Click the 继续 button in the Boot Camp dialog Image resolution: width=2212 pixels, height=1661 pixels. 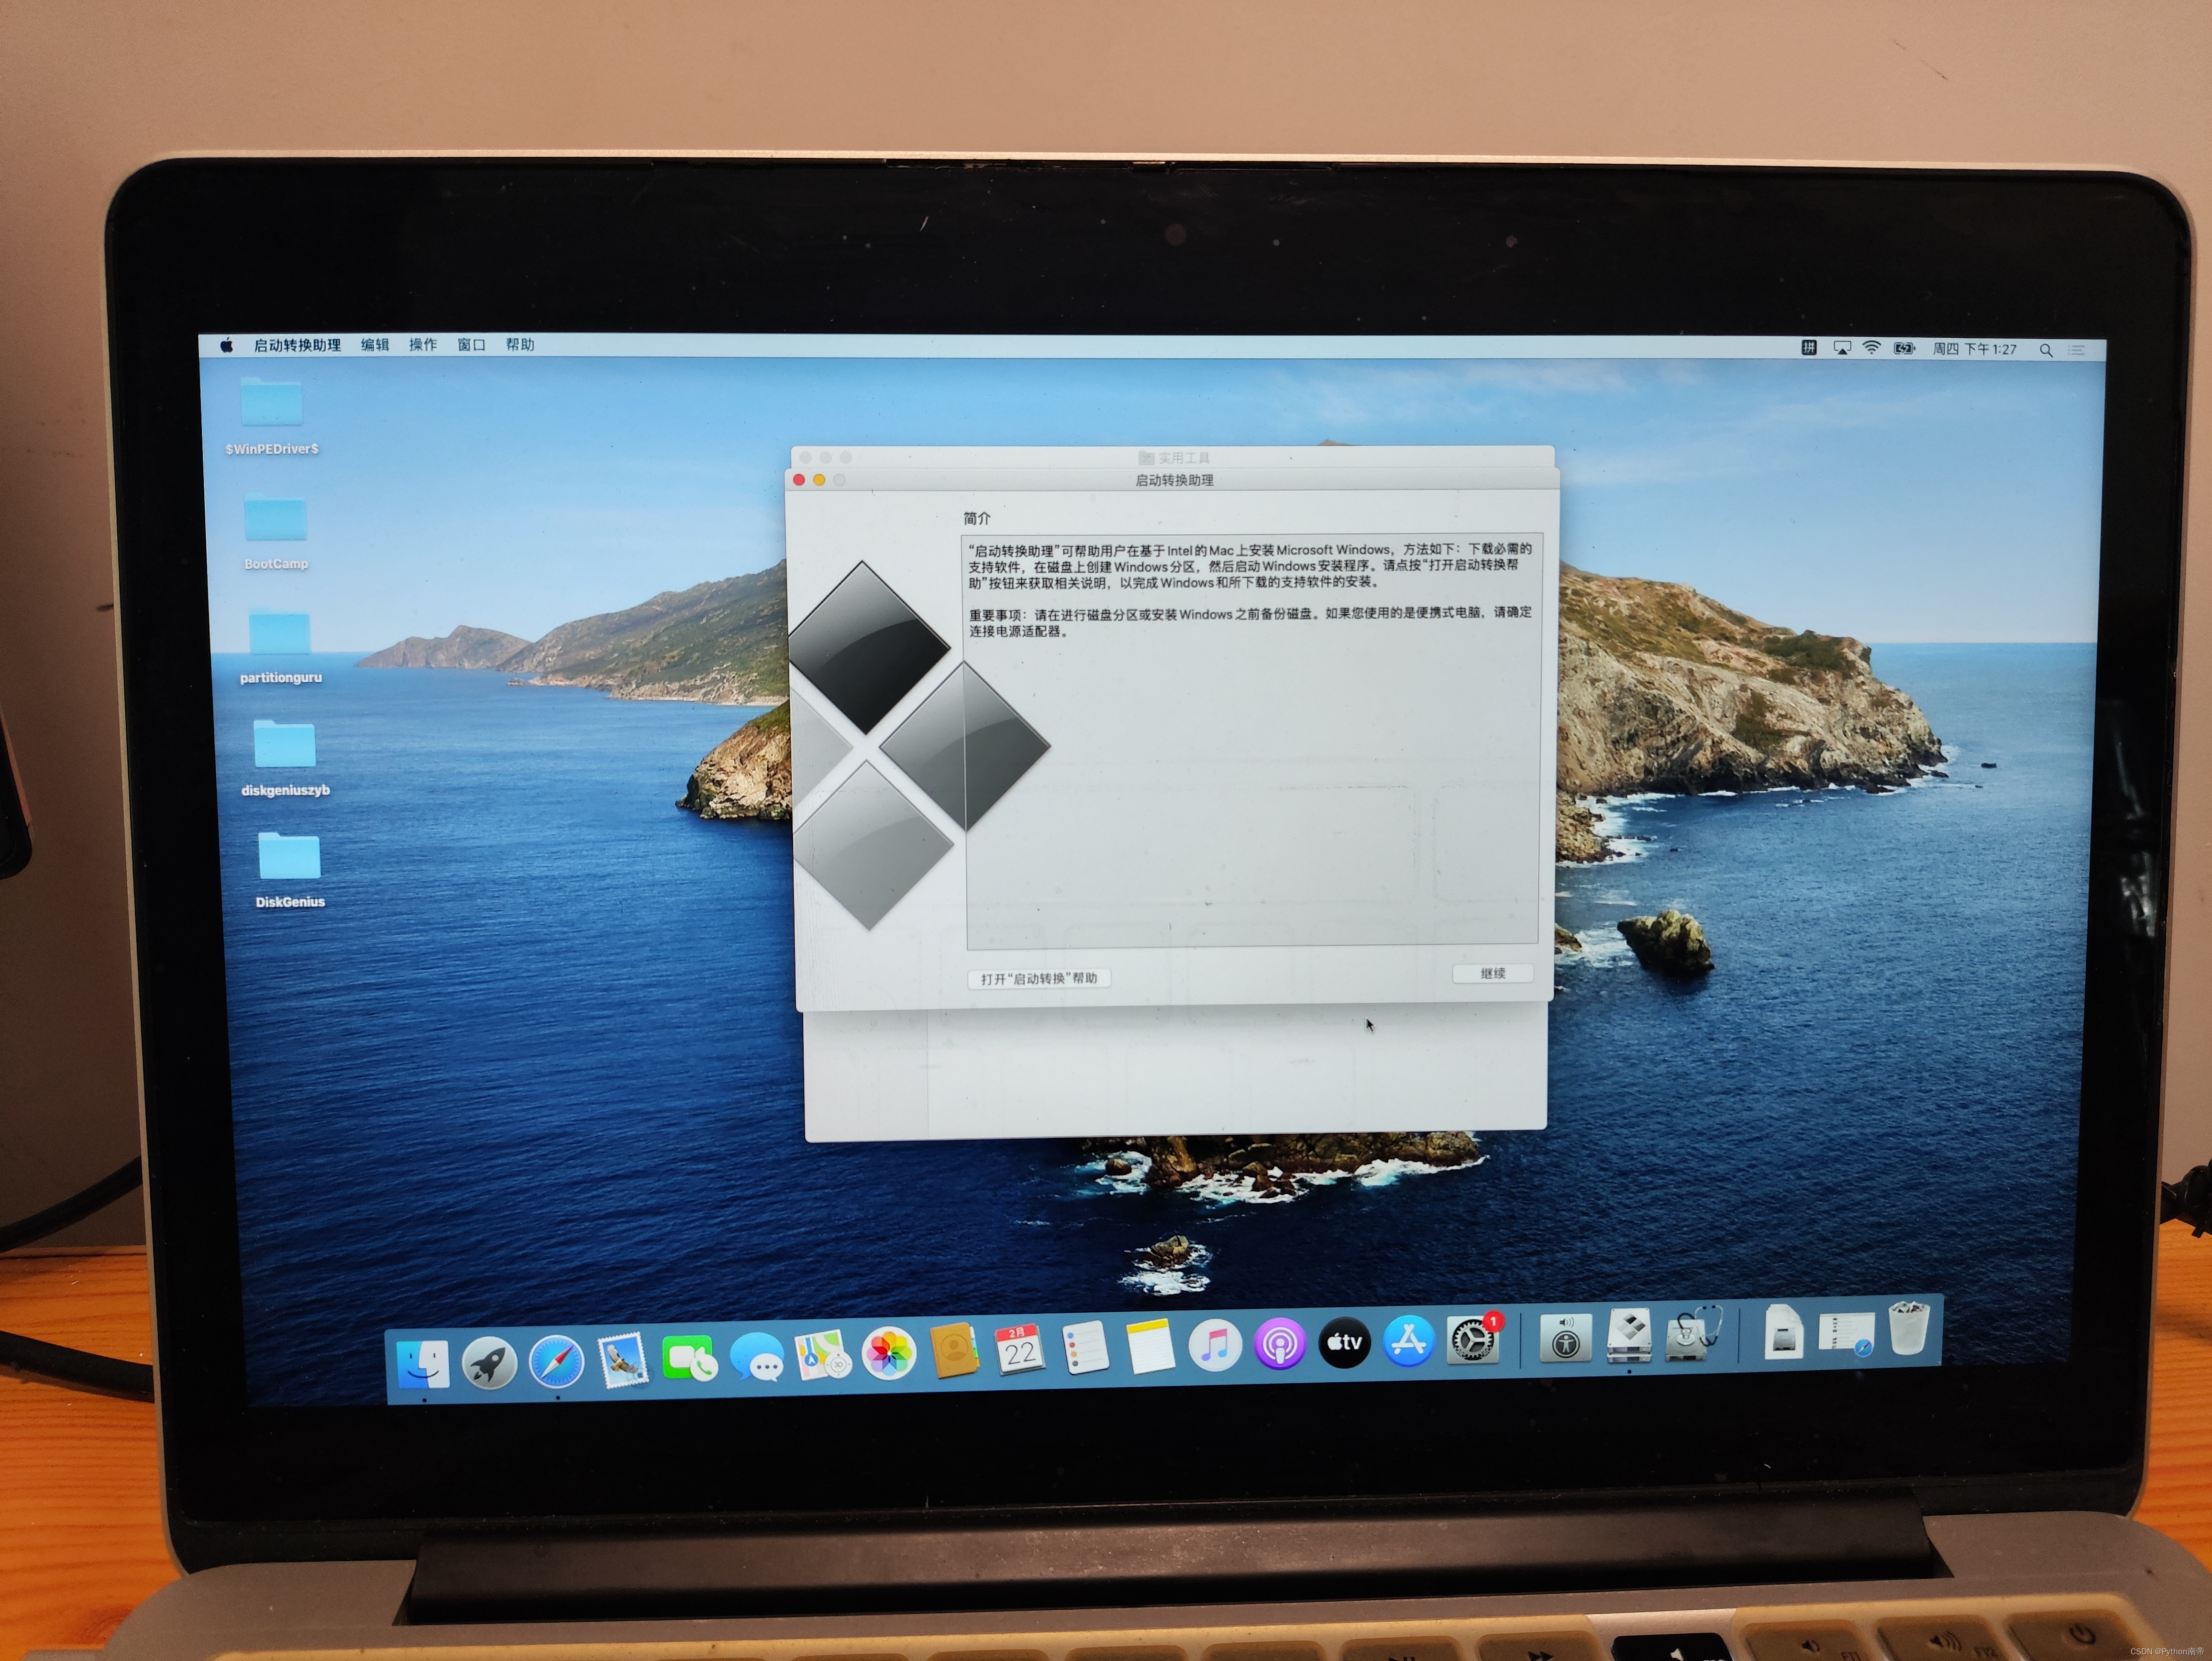(x=1492, y=973)
